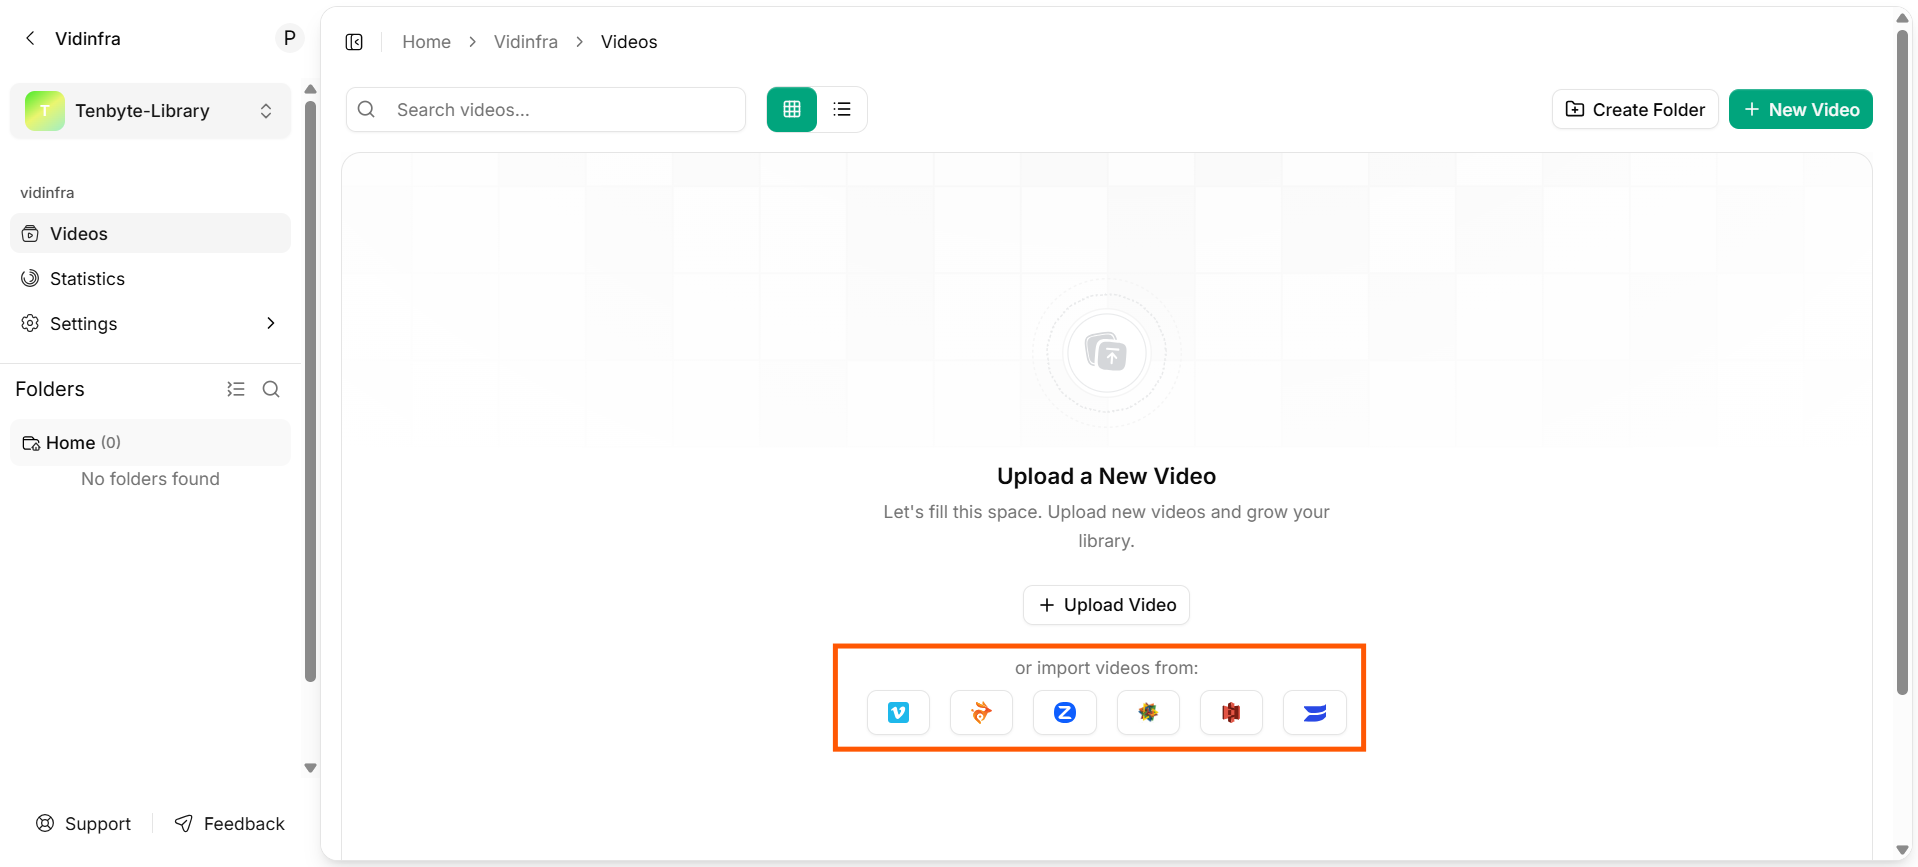Click the sidebar scrollbar down arrow
Screen dimensions: 1918x867
[x=310, y=768]
